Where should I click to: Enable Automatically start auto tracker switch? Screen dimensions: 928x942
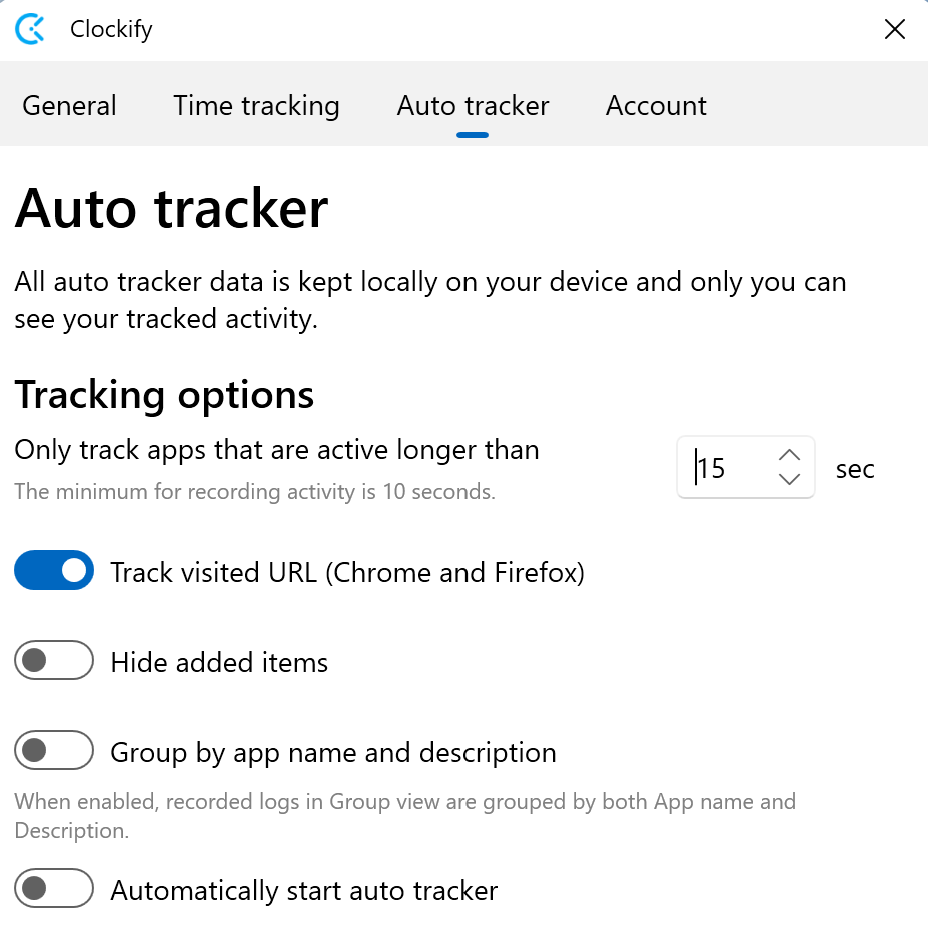tap(54, 889)
